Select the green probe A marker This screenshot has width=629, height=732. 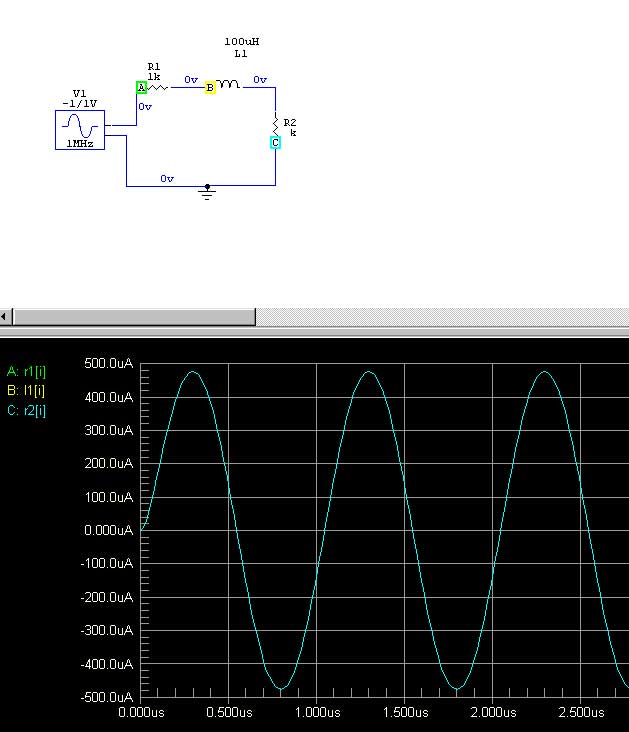(x=142, y=88)
